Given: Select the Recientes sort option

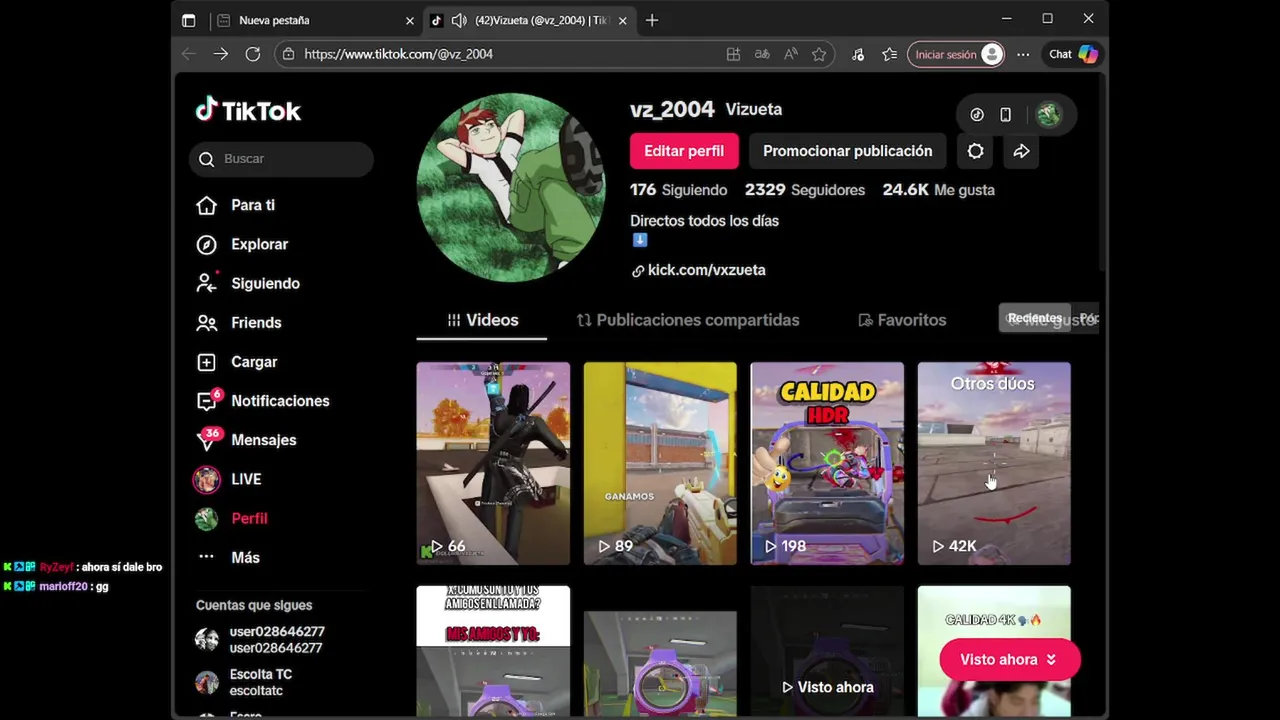Looking at the screenshot, I should [1035, 318].
